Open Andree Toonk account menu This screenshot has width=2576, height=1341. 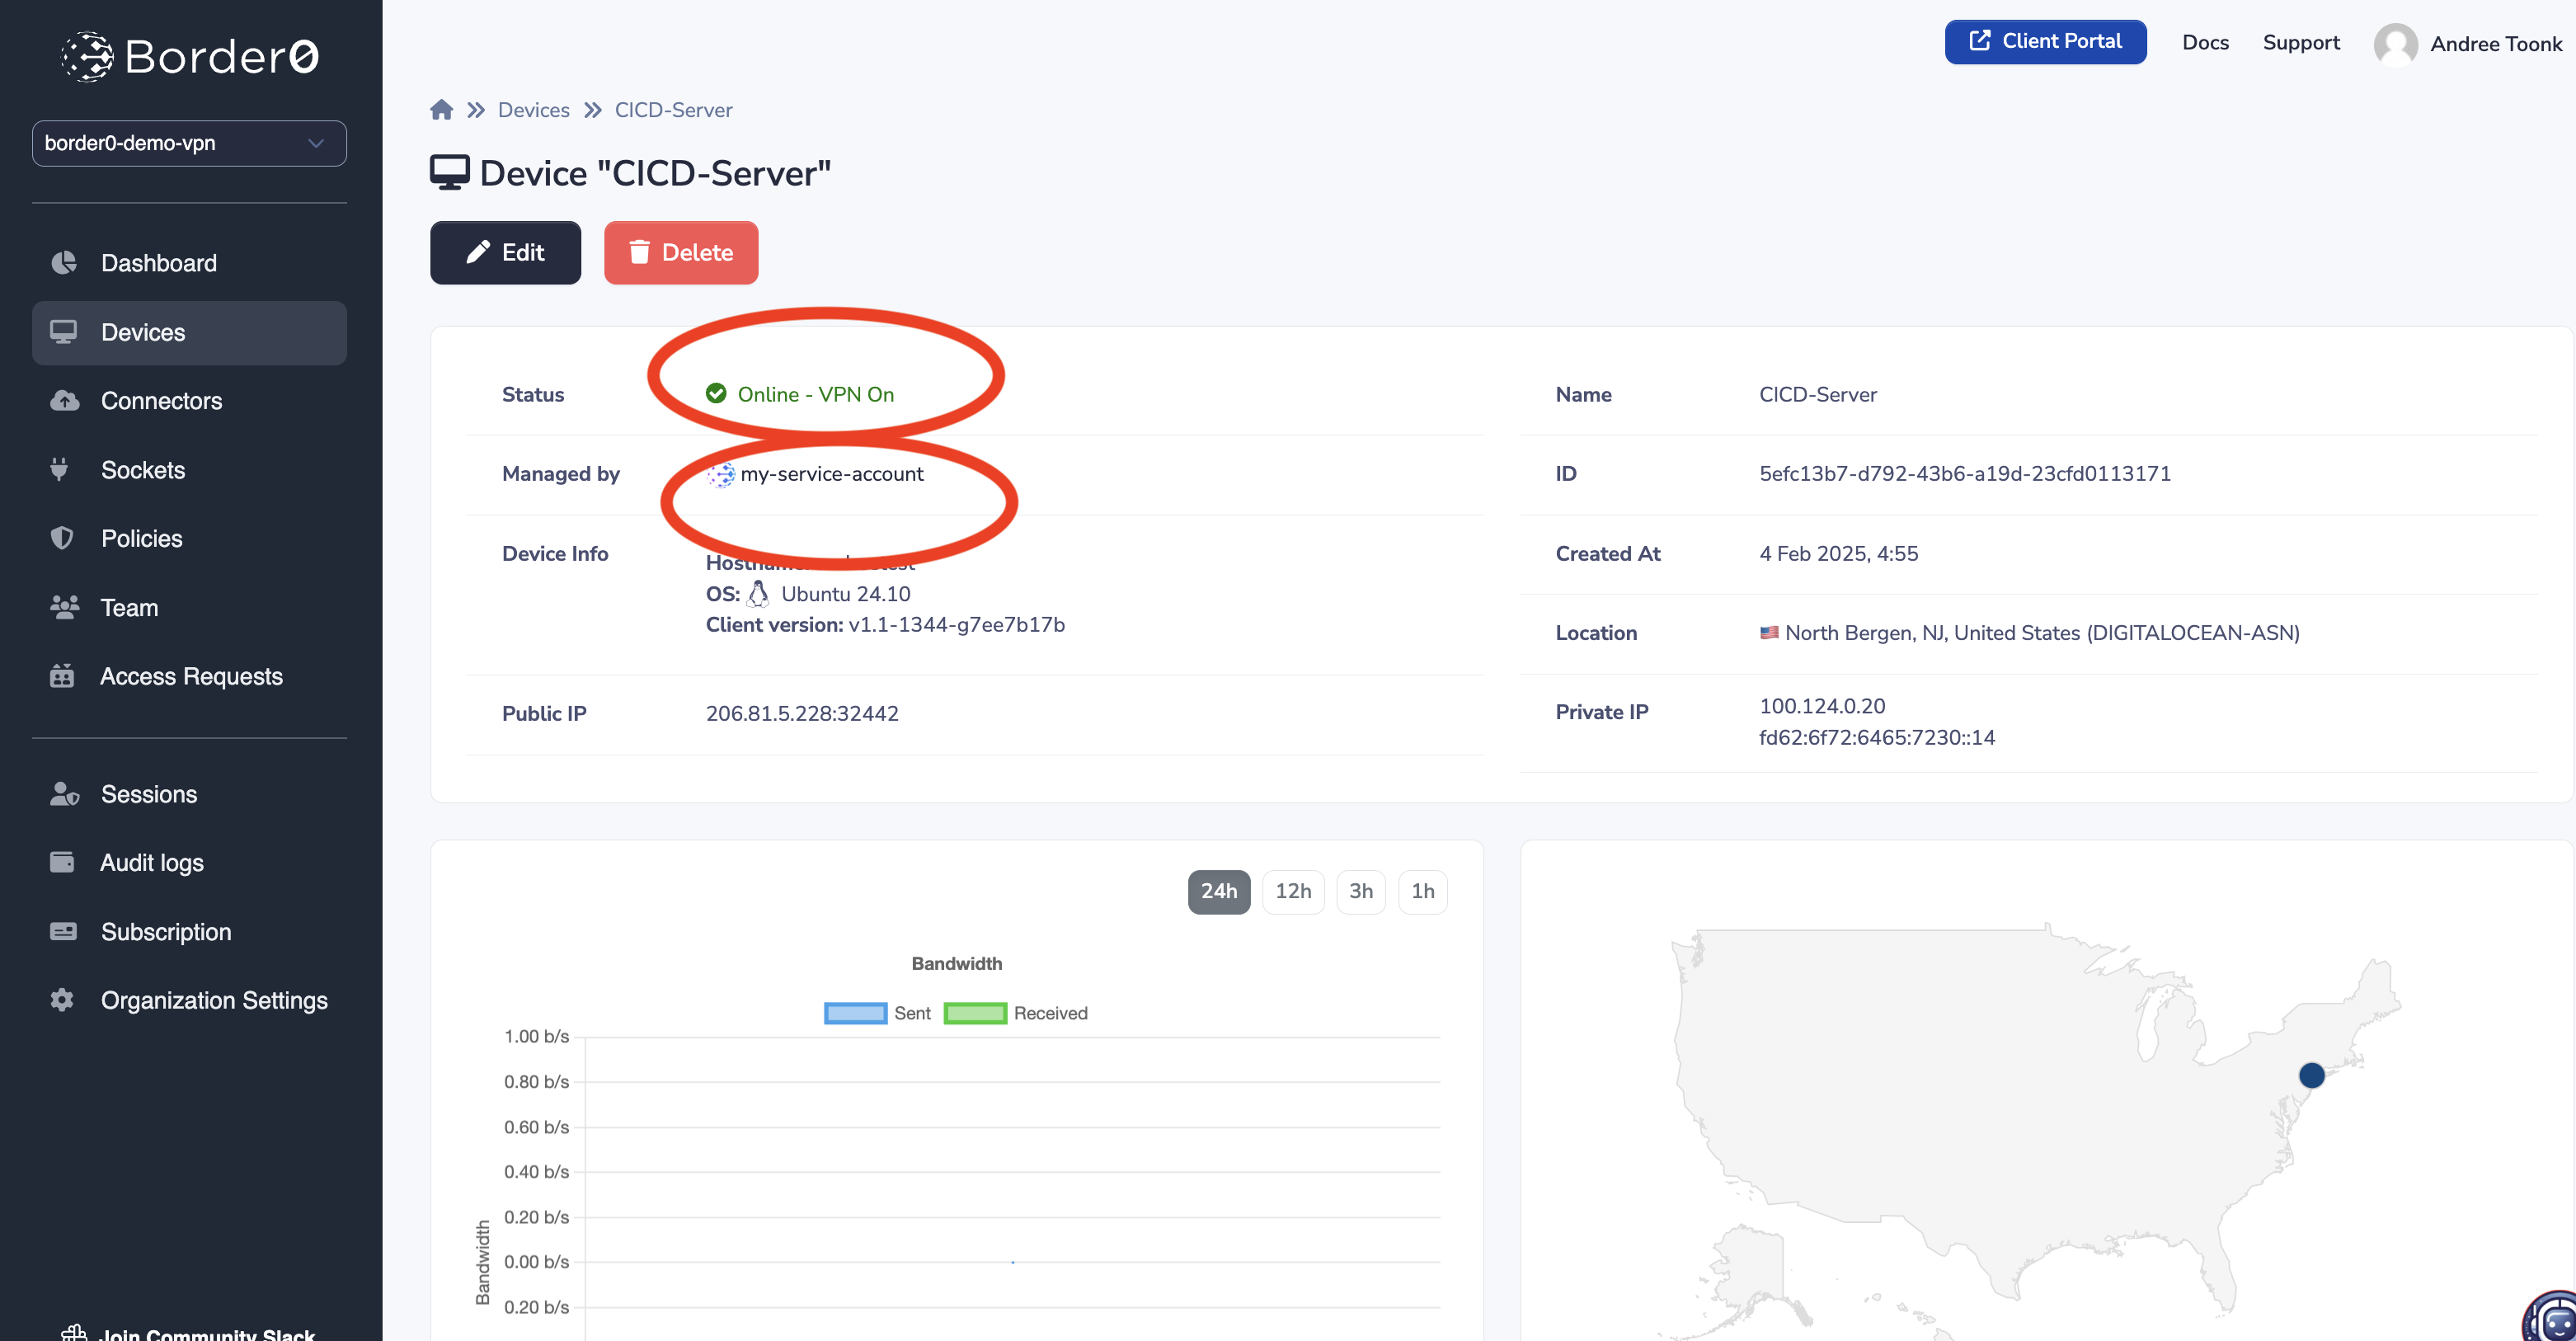pos(2496,44)
